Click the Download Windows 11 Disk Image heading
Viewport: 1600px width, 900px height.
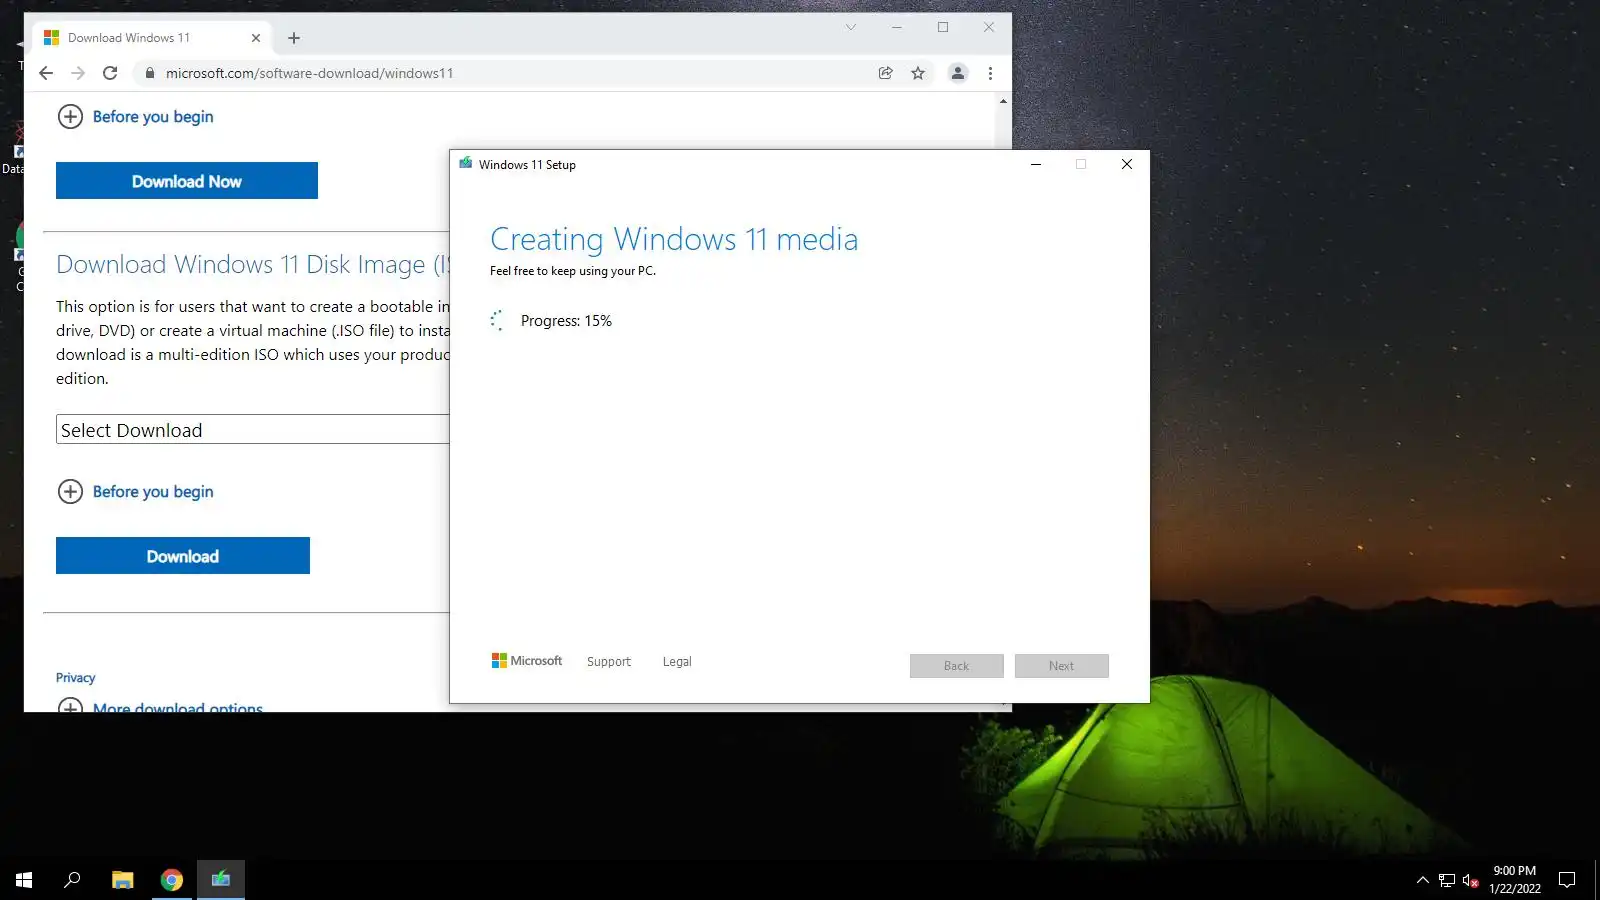(253, 265)
